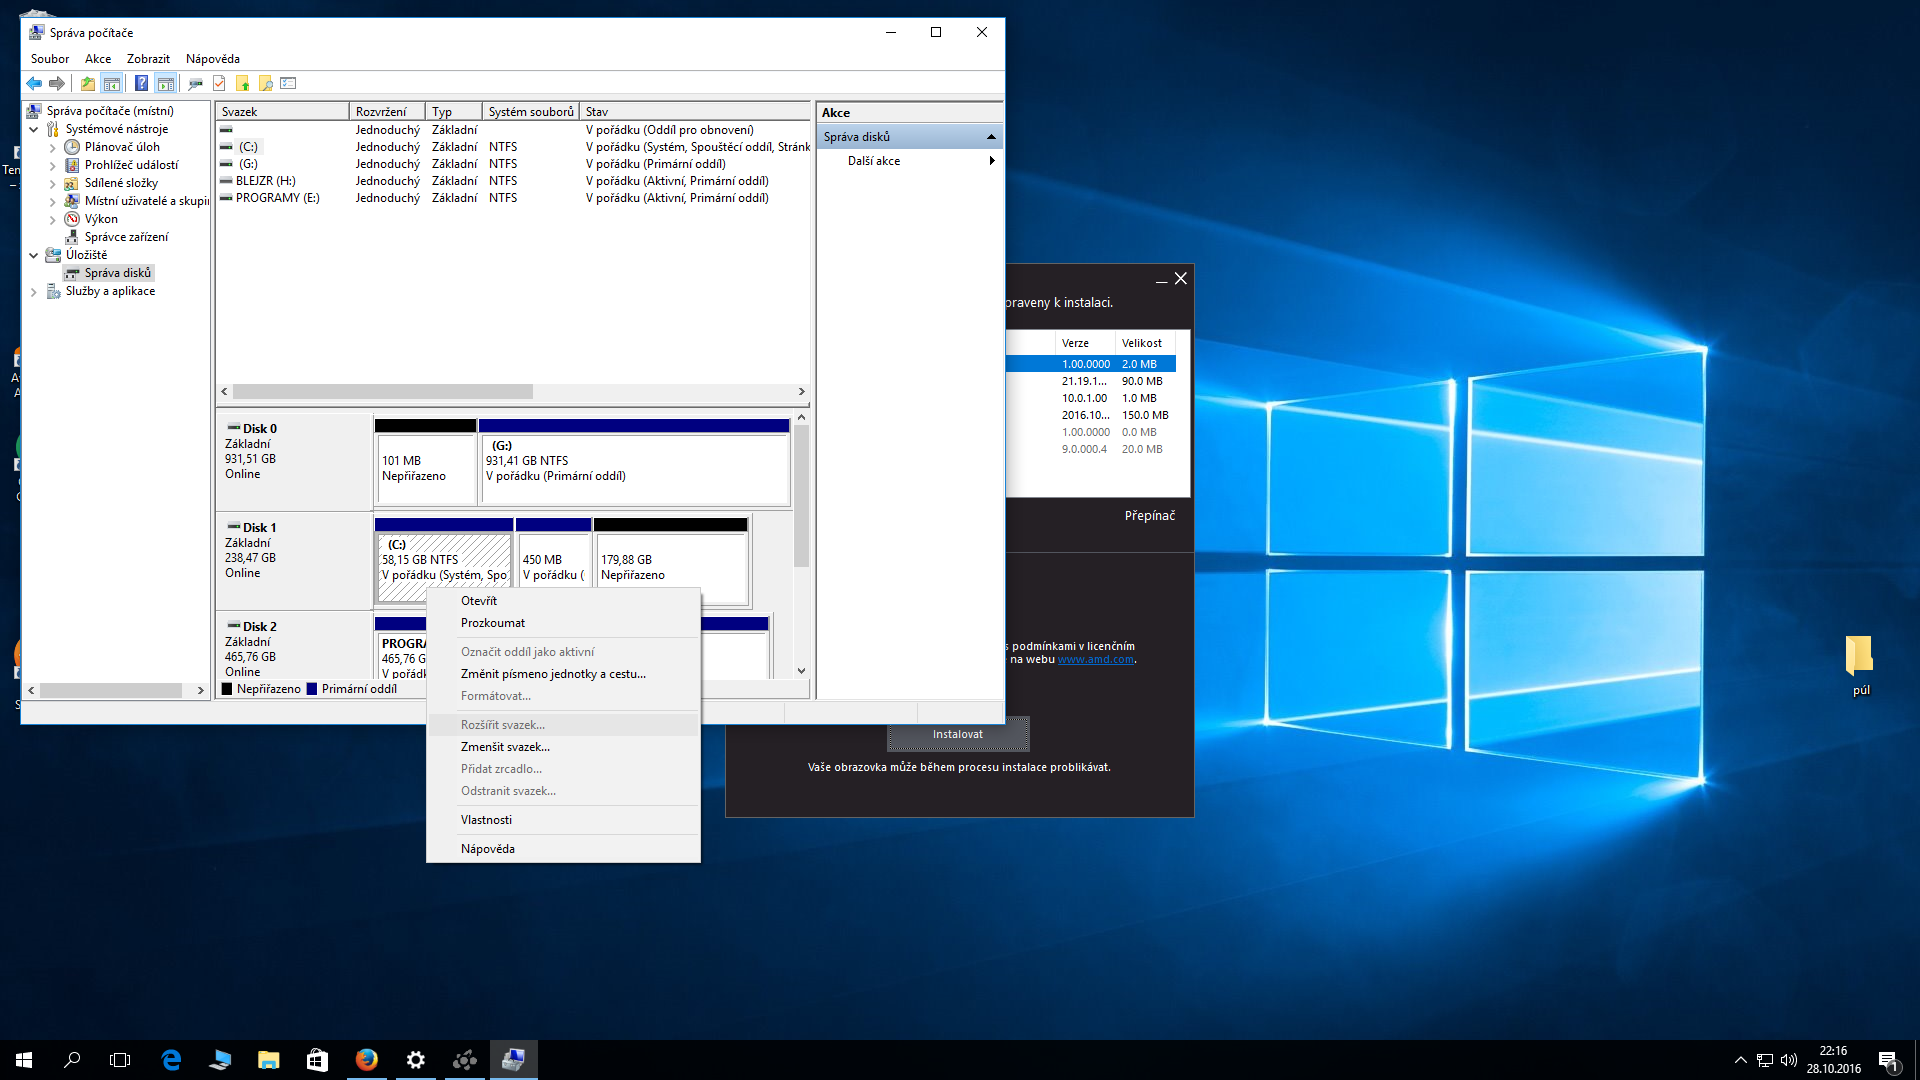
Task: Open Firefox from the taskbar
Action: [x=366, y=1060]
